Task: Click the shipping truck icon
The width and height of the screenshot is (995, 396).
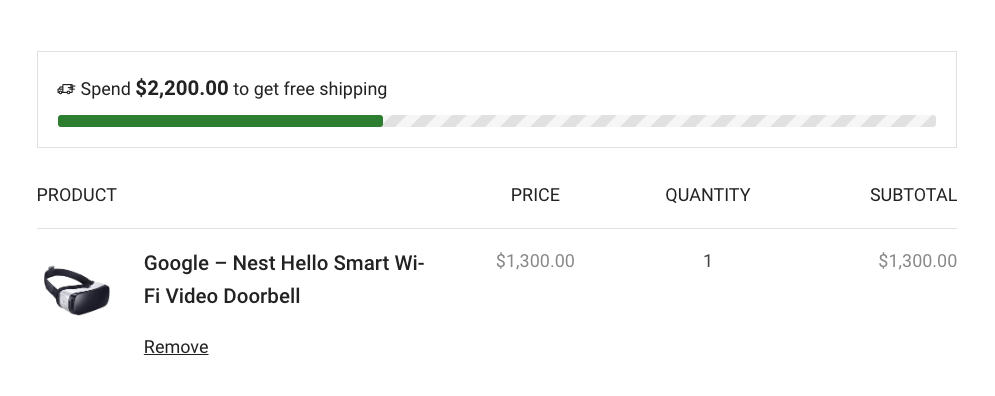Action: (x=66, y=89)
